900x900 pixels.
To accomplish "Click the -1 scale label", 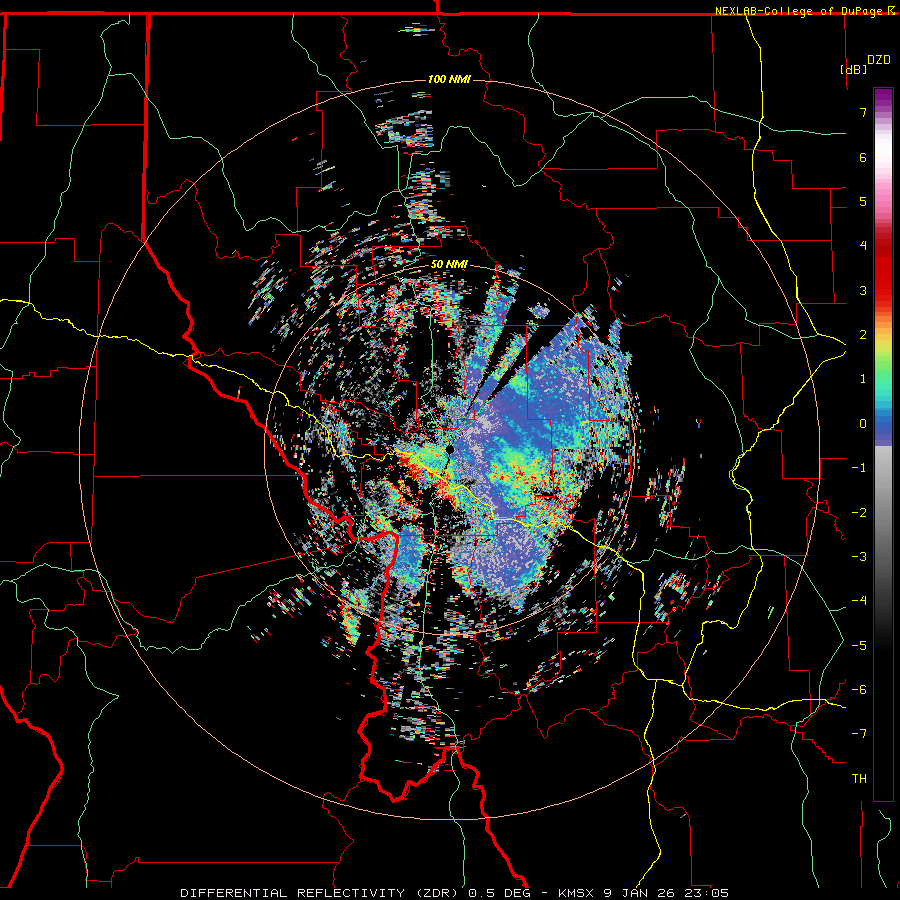I will (859, 468).
